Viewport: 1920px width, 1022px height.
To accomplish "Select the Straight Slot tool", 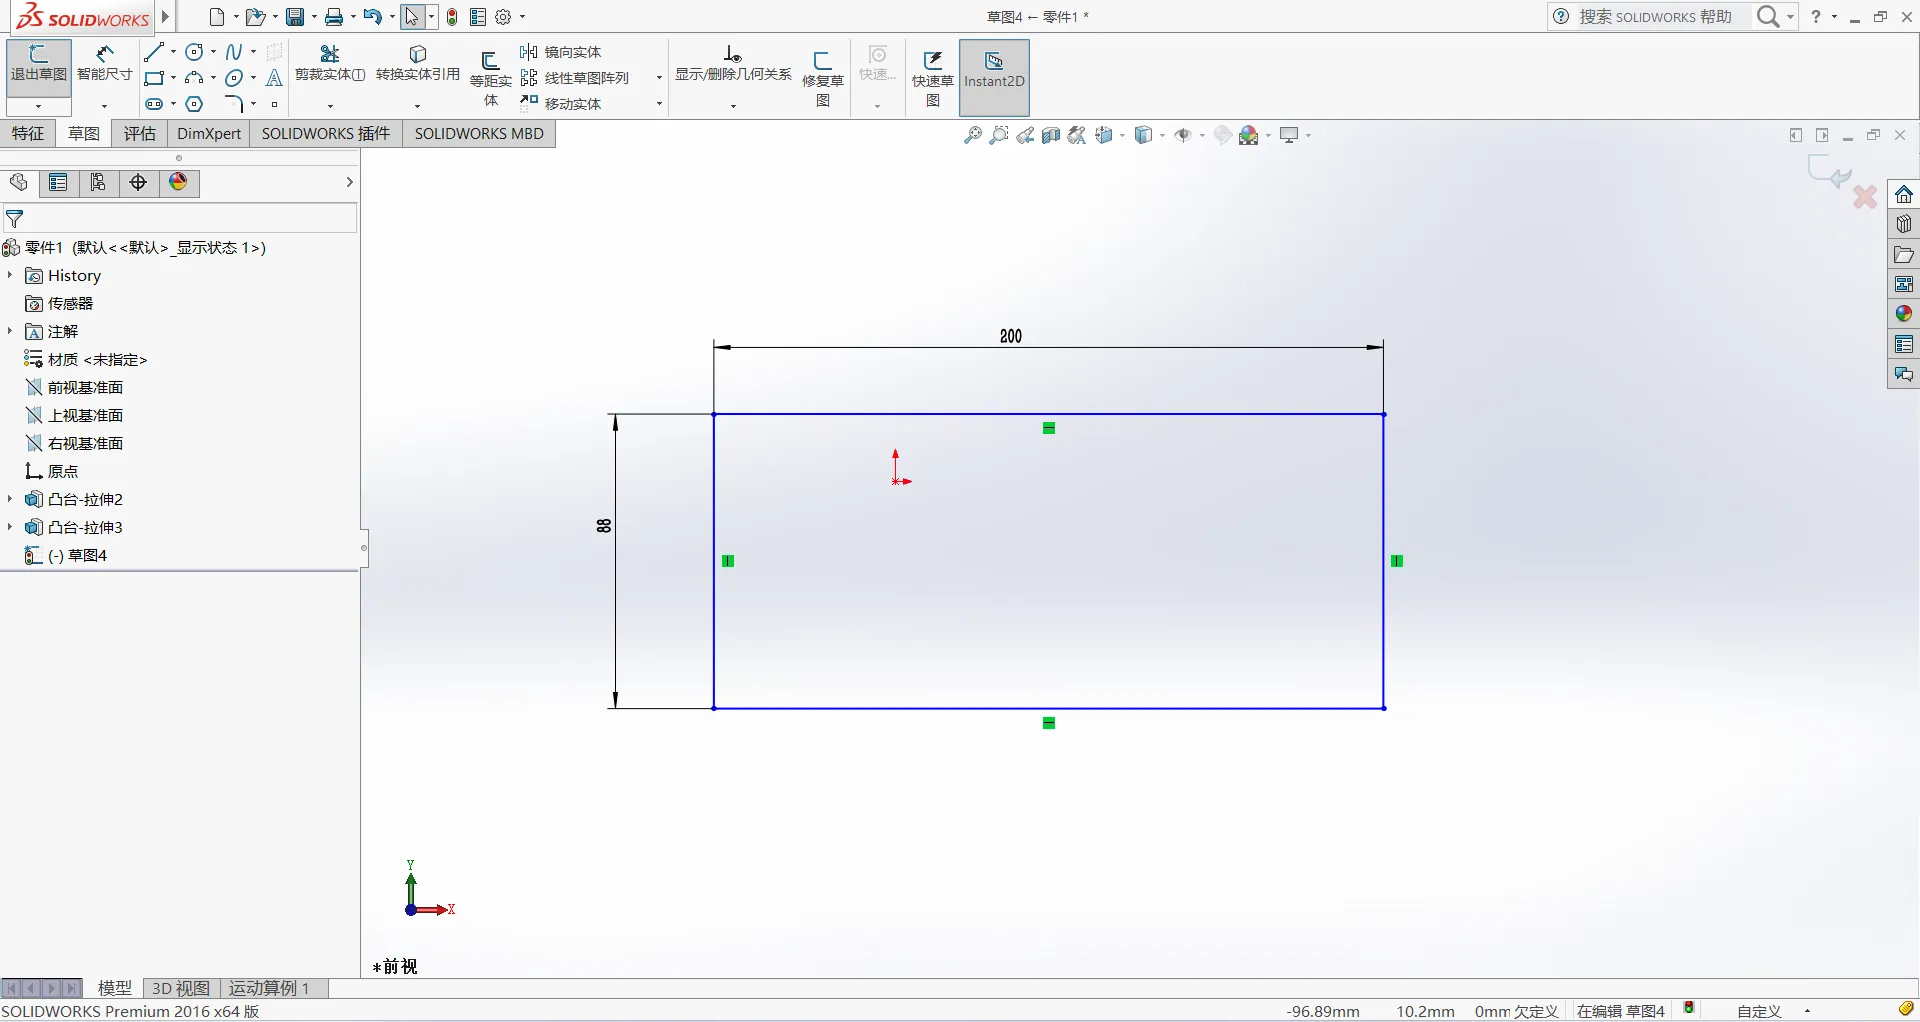I will 154,104.
